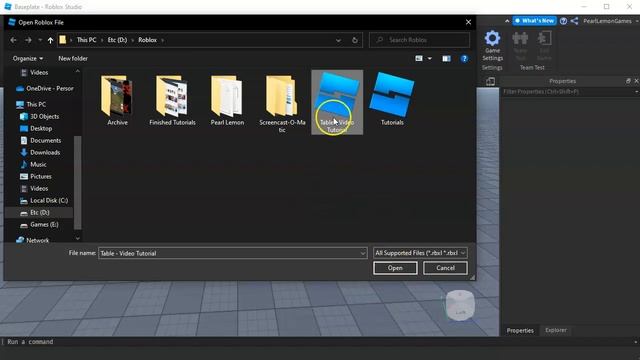The width and height of the screenshot is (640, 360).
Task: Select the Tutorials Roblox file
Action: [x=392, y=99]
